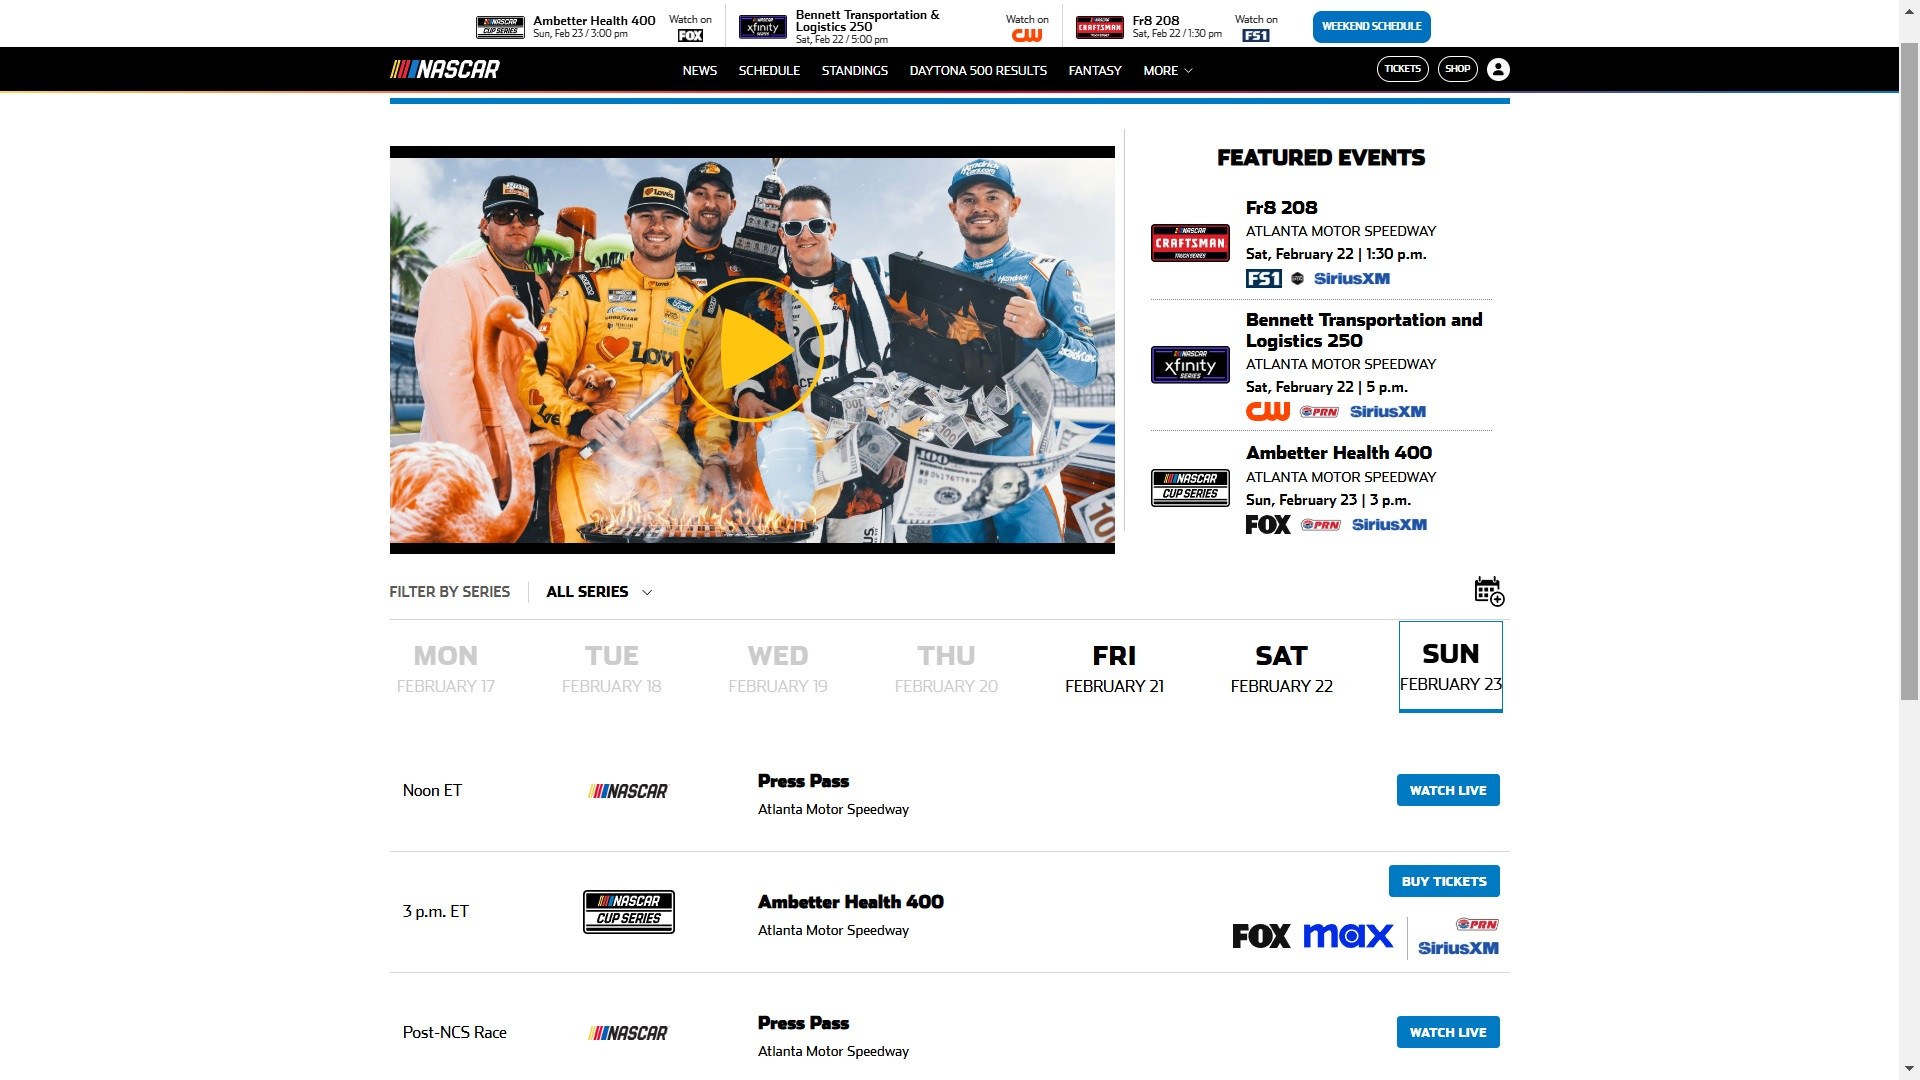This screenshot has height=1080, width=1920.
Task: Click Fr8 208 text in top banner
Action: click(x=1156, y=20)
